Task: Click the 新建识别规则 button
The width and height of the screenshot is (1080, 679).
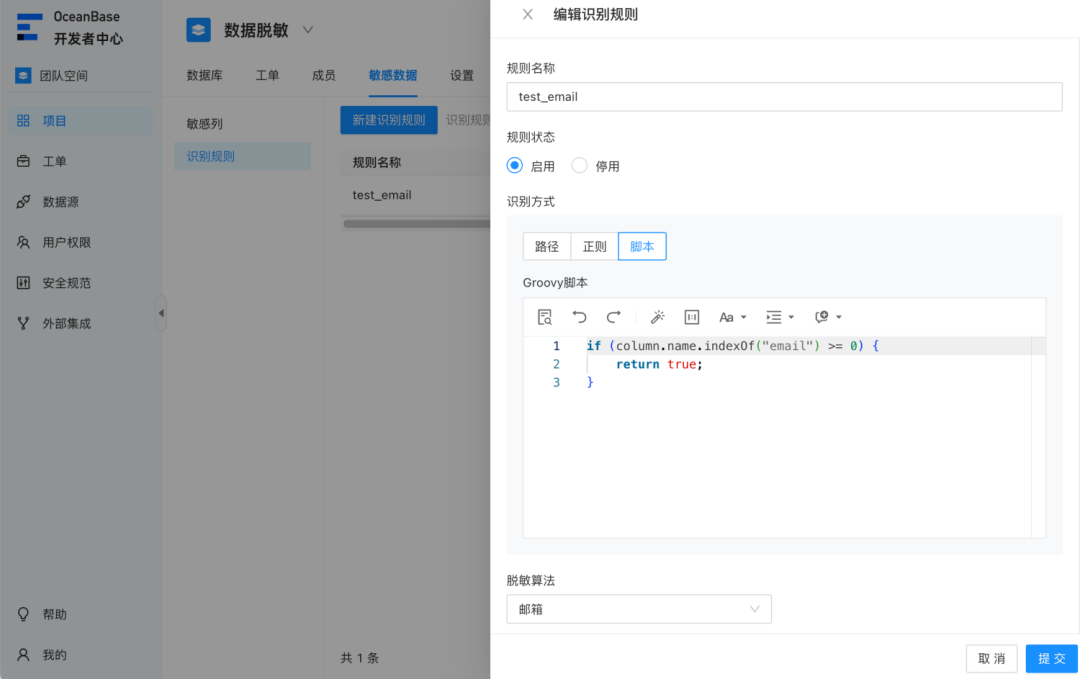Action: (388, 119)
